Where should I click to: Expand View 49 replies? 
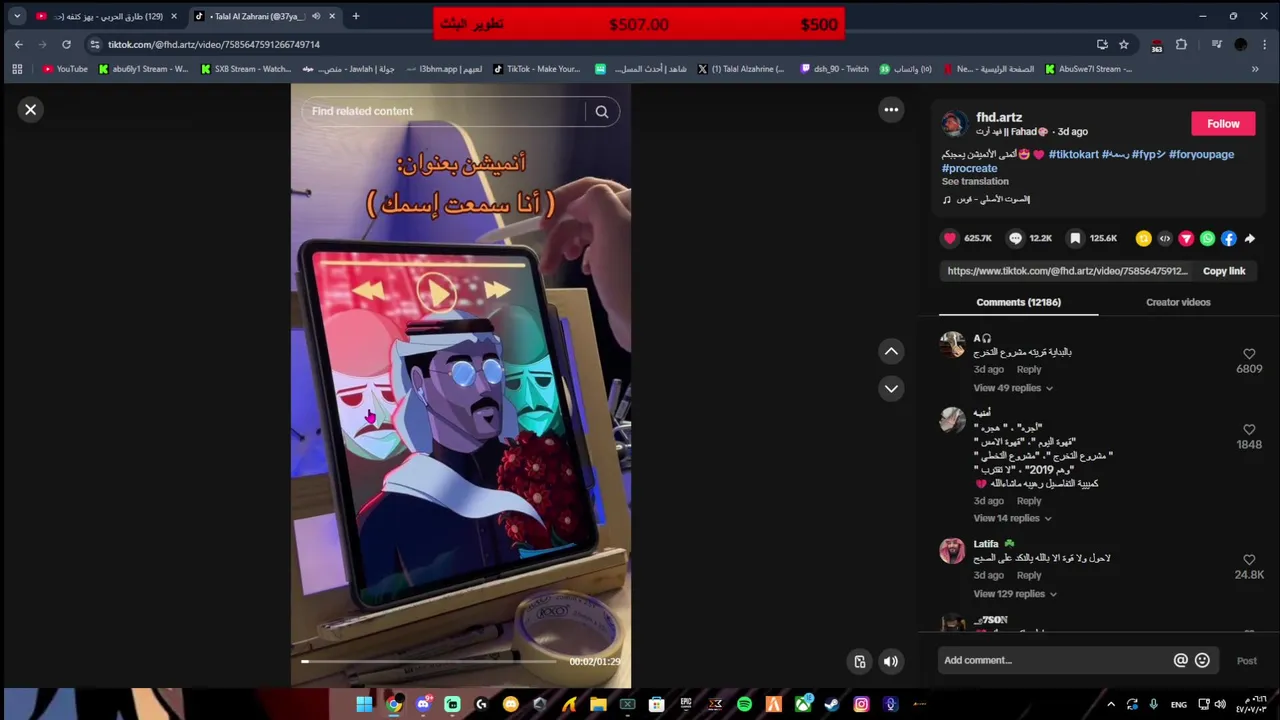1012,388
